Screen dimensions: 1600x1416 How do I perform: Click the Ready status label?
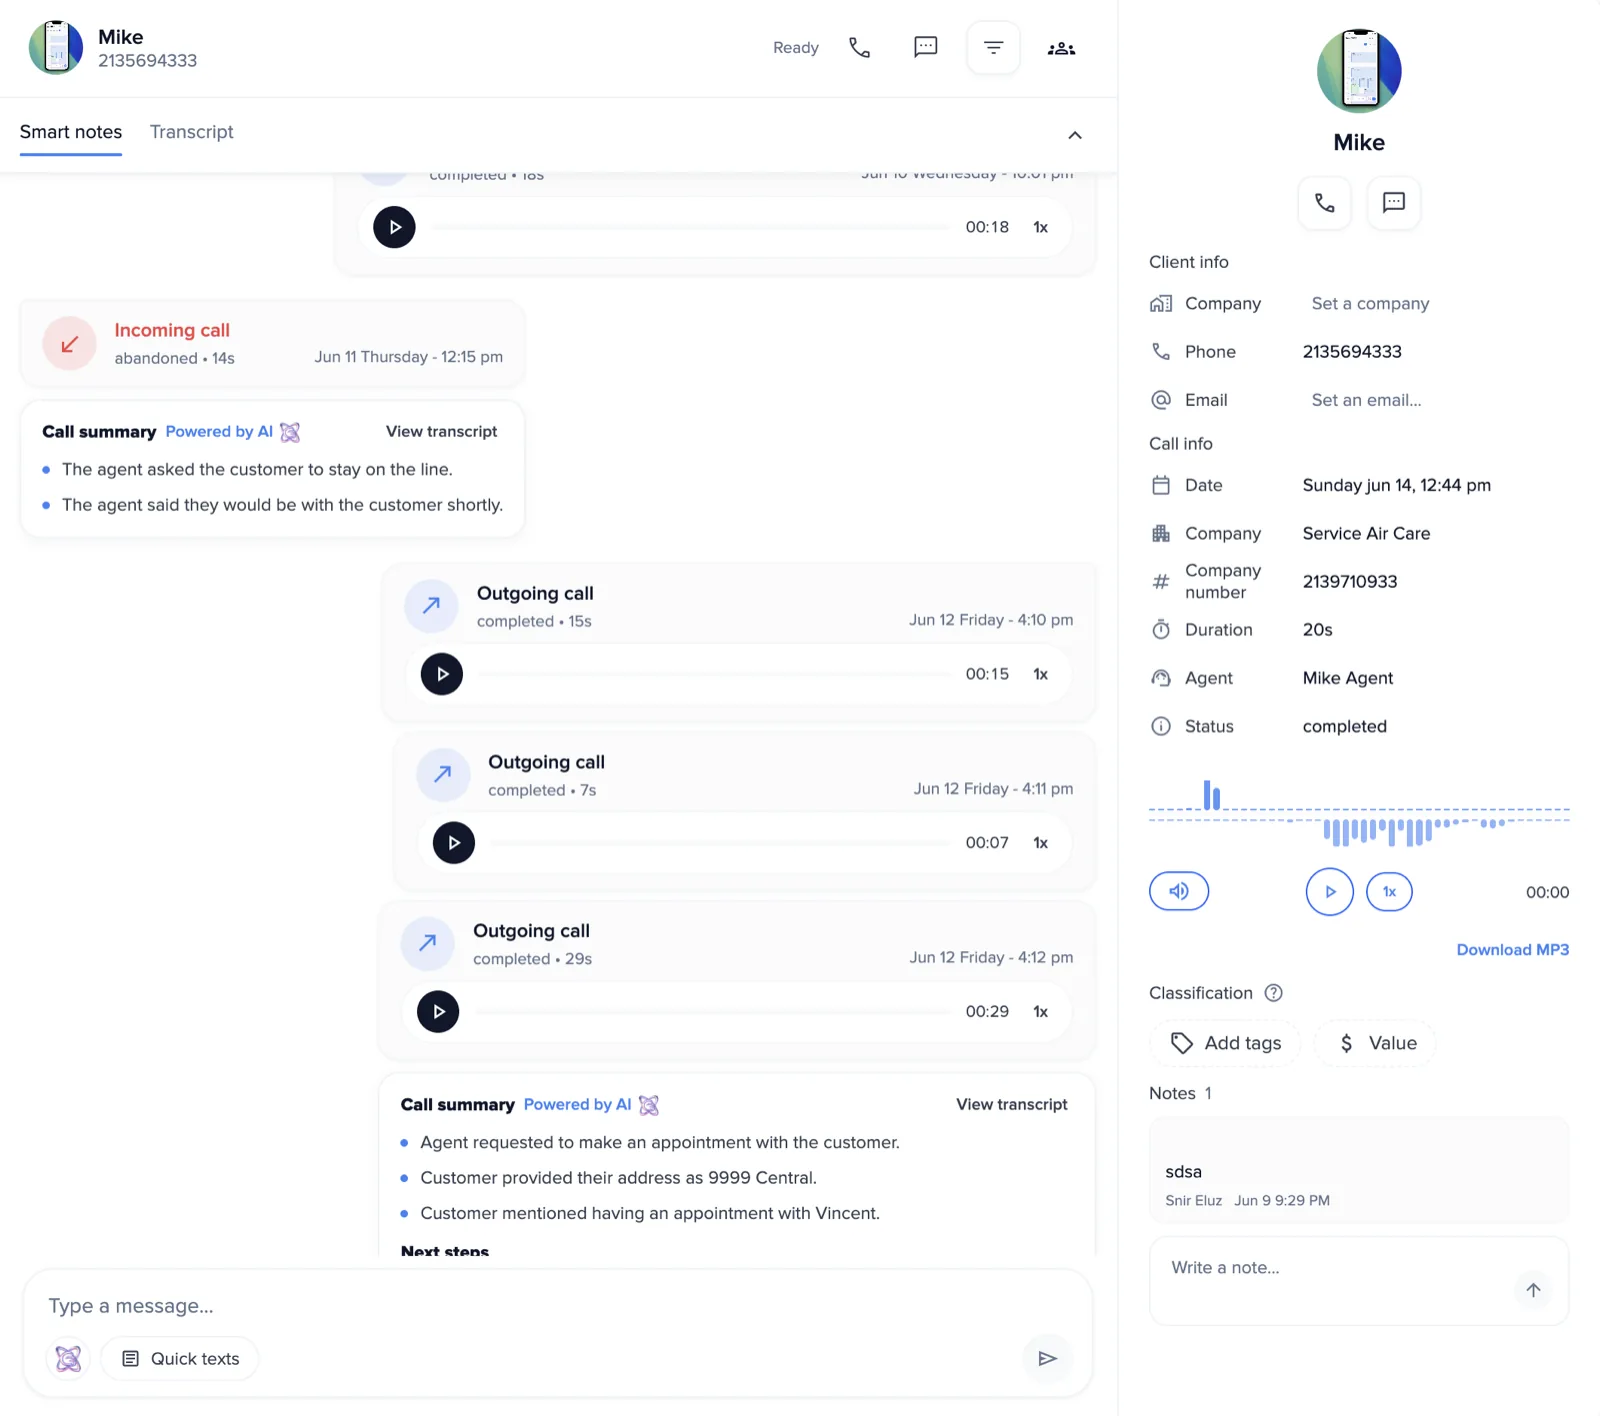795,48
